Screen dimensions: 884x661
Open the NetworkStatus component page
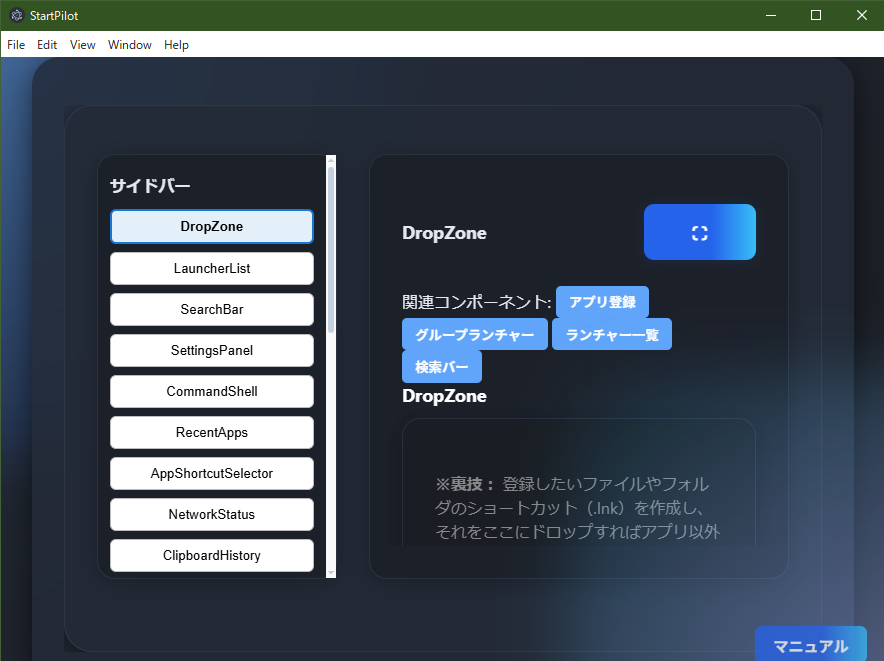pyautogui.click(x=211, y=514)
